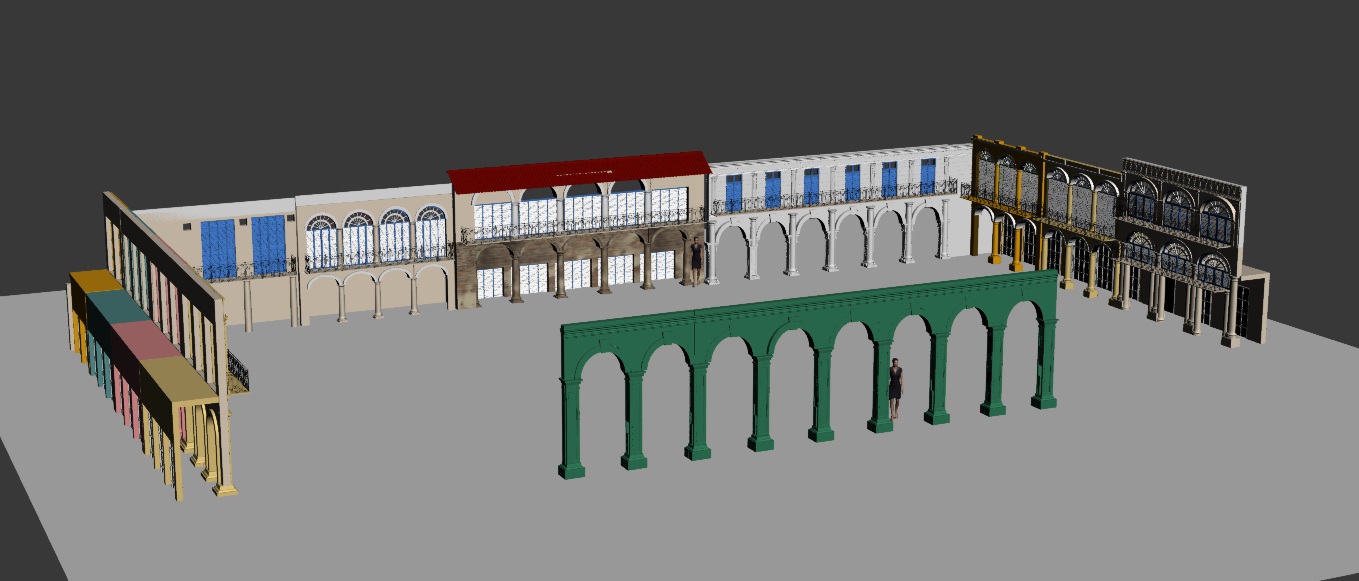
Task: Click the leftmost blue door on white building
Action: [x=734, y=193]
